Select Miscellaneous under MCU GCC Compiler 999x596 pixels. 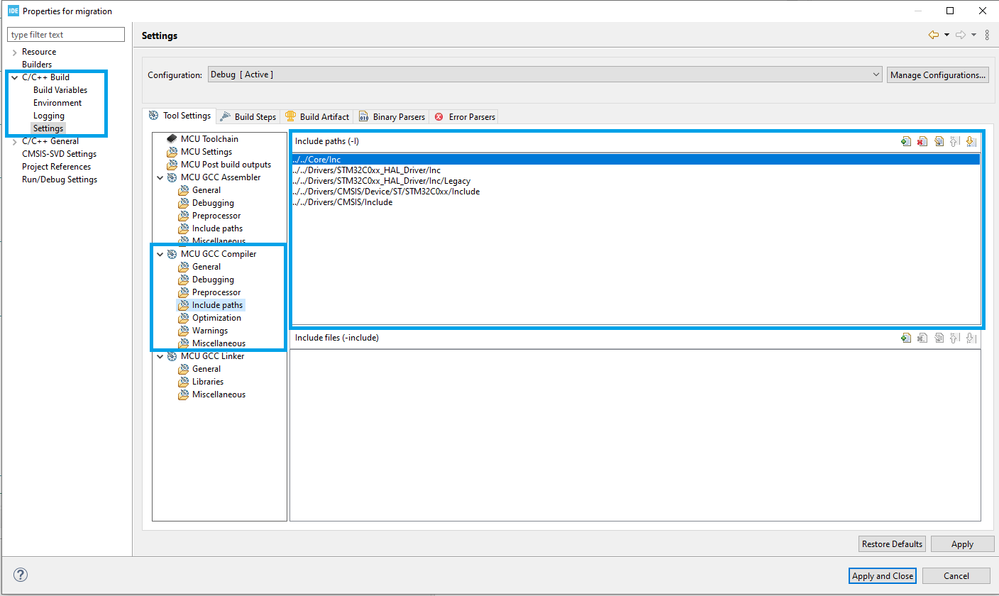(x=219, y=343)
